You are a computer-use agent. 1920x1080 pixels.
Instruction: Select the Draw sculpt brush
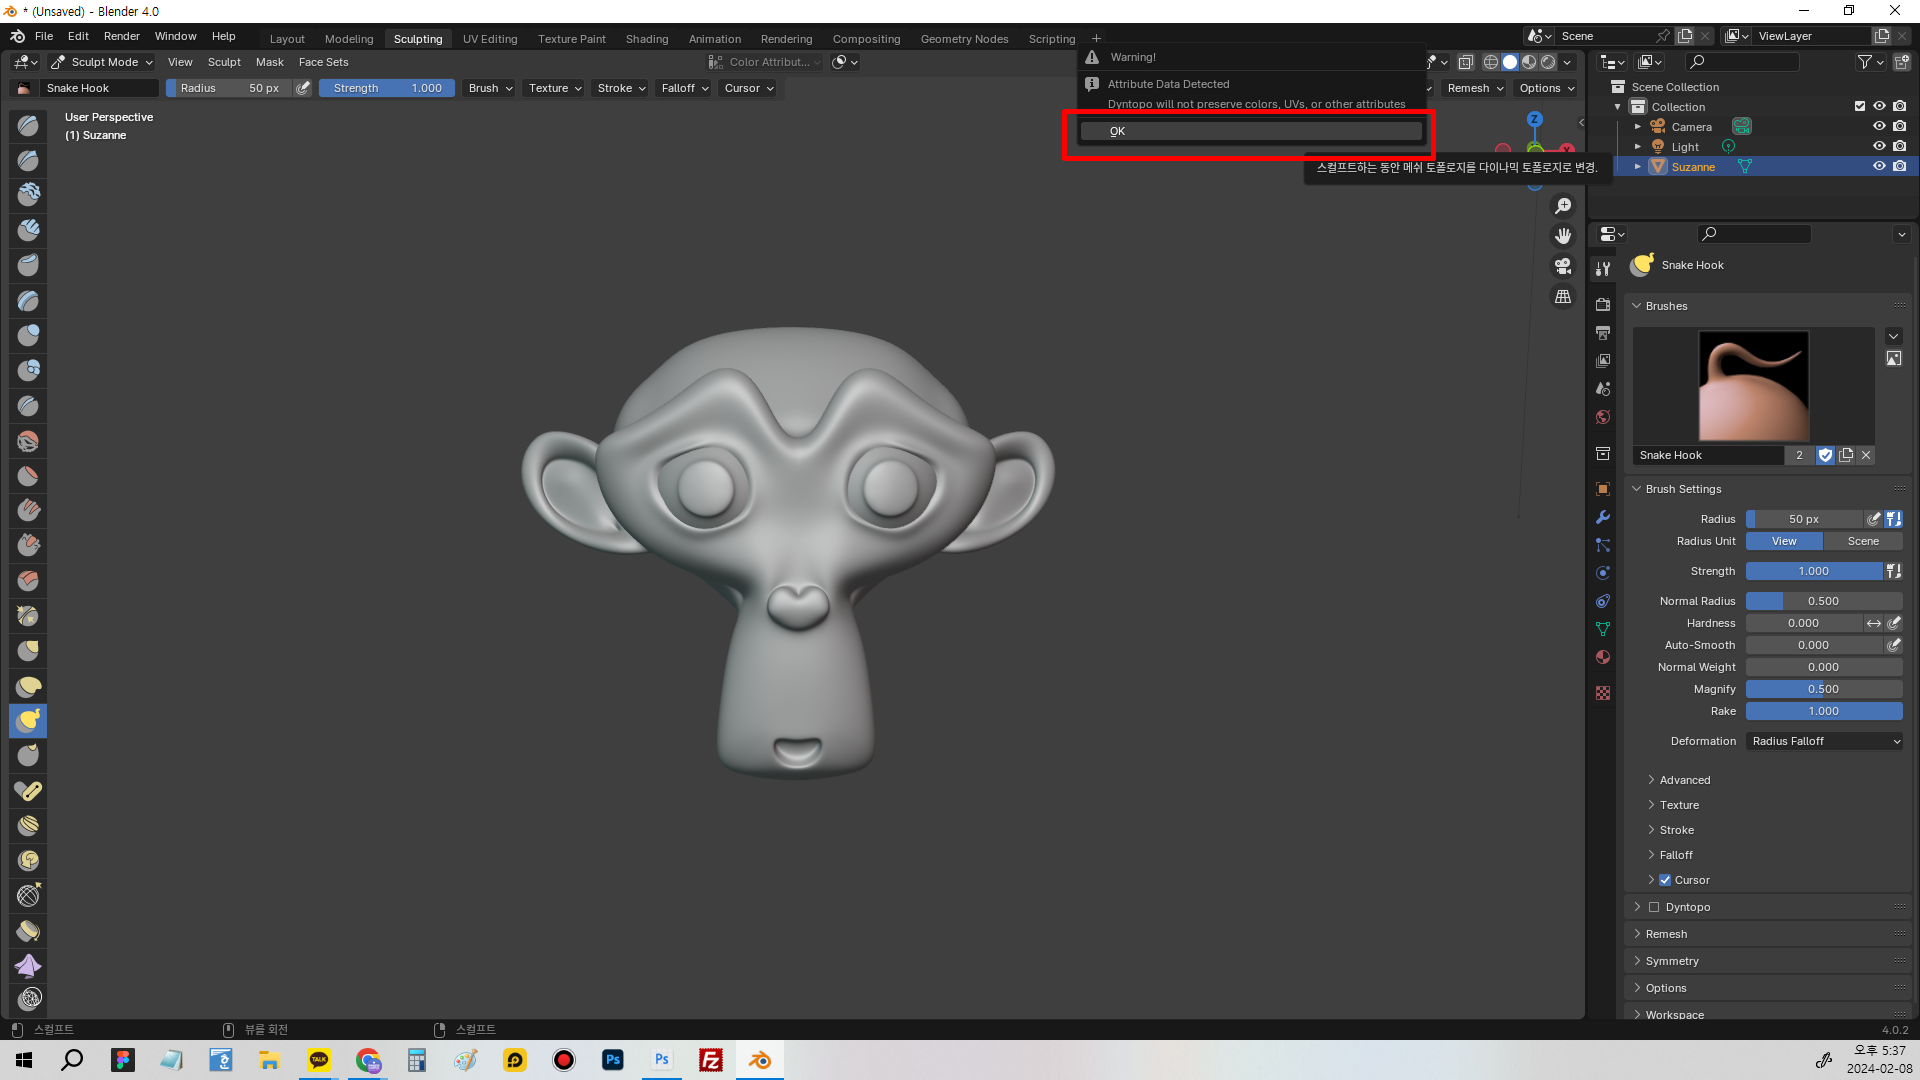pos(28,125)
